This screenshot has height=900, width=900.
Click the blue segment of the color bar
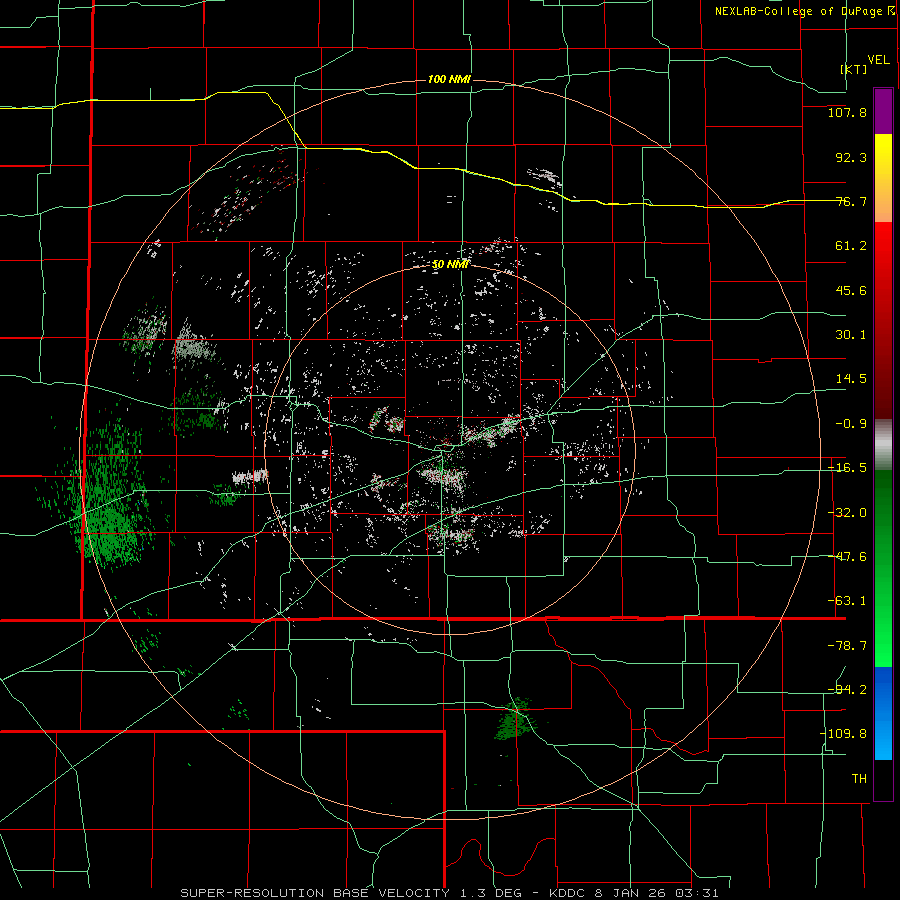point(883,713)
